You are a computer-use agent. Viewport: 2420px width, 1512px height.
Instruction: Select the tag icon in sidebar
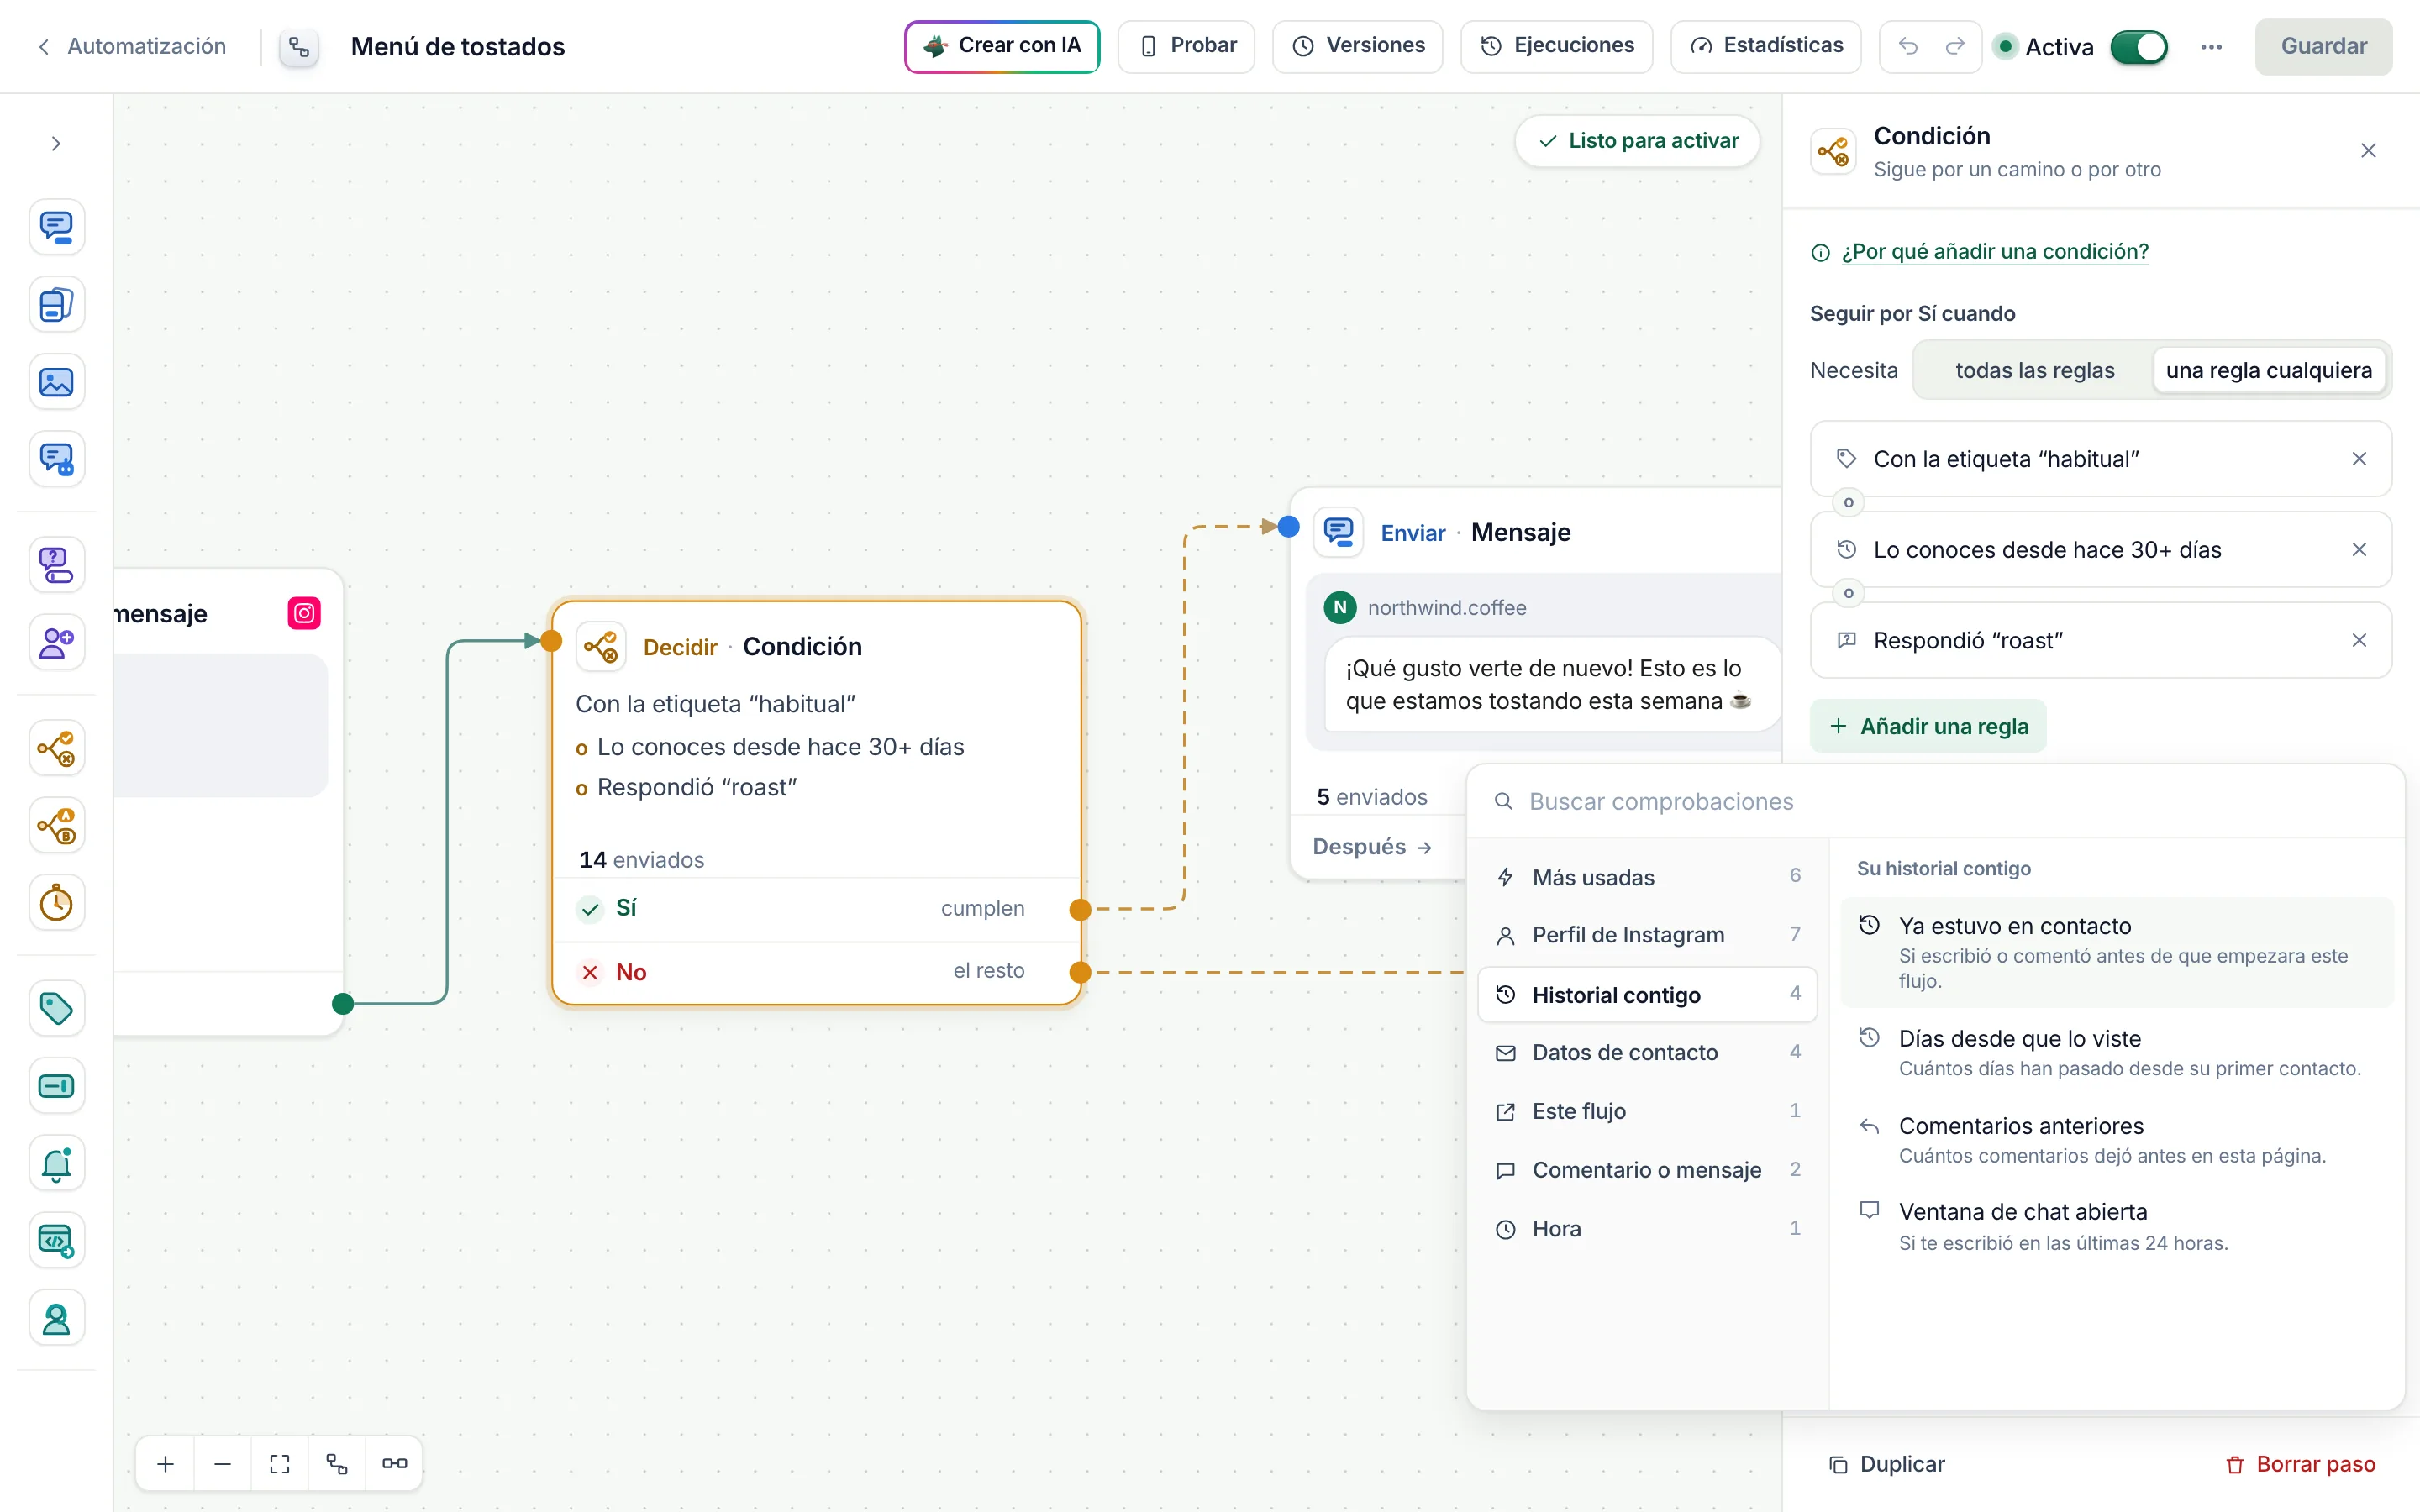[56, 1008]
